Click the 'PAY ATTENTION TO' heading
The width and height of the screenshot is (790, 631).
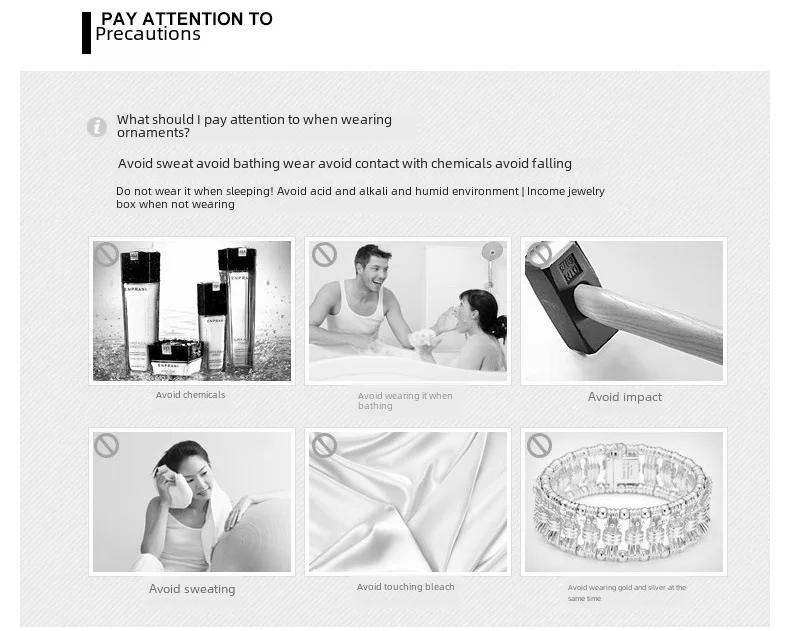187,19
